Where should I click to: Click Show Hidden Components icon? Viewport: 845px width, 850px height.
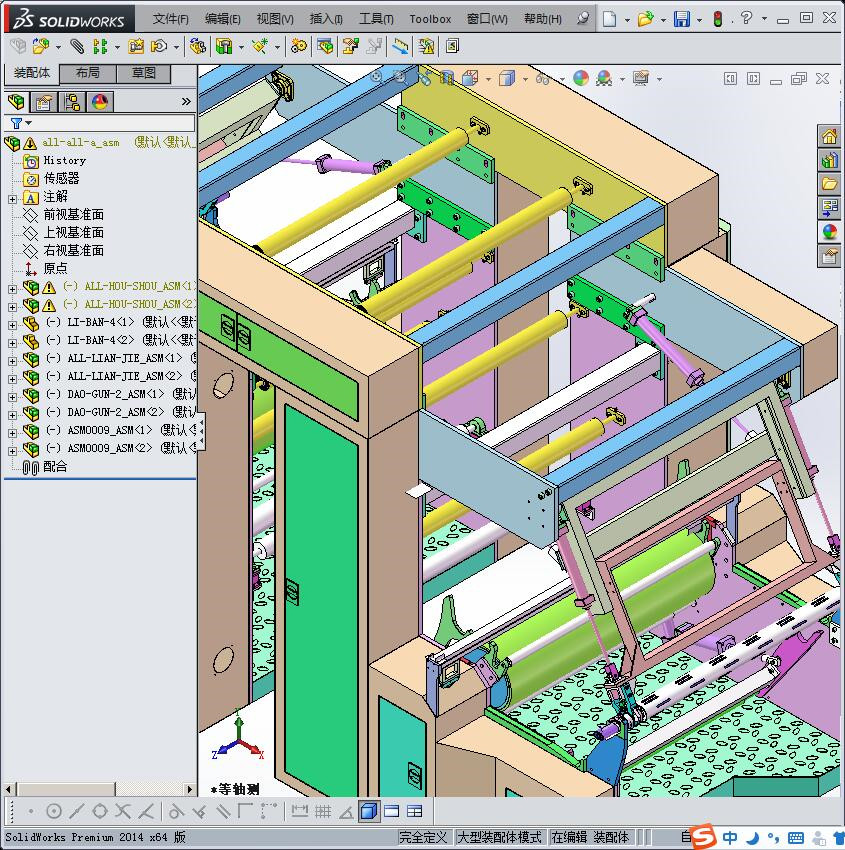(197, 47)
